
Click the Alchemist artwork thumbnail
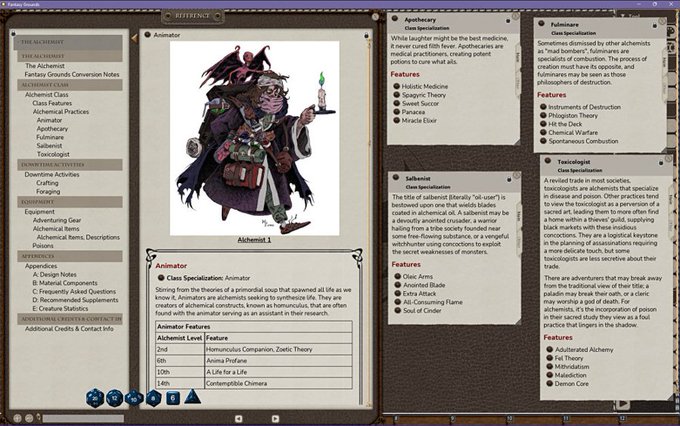[x=255, y=138]
